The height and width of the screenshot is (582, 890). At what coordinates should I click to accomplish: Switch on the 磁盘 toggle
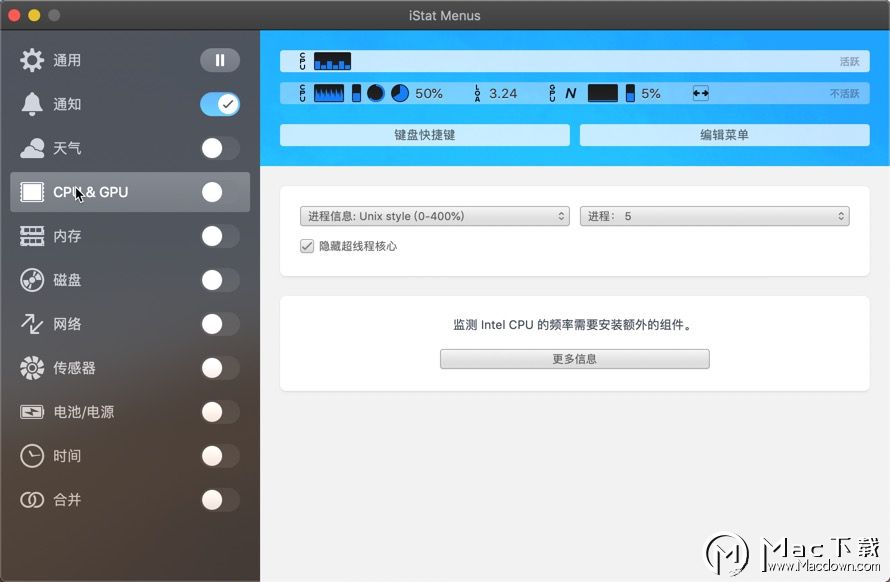[x=220, y=280]
